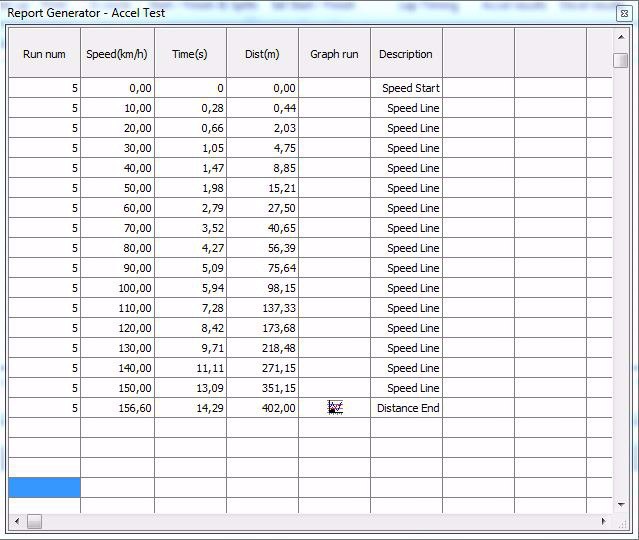This screenshot has height=540, width=639.
Task: Select the highlighted blue cell in the Run num column
Action: pyautogui.click(x=44, y=487)
